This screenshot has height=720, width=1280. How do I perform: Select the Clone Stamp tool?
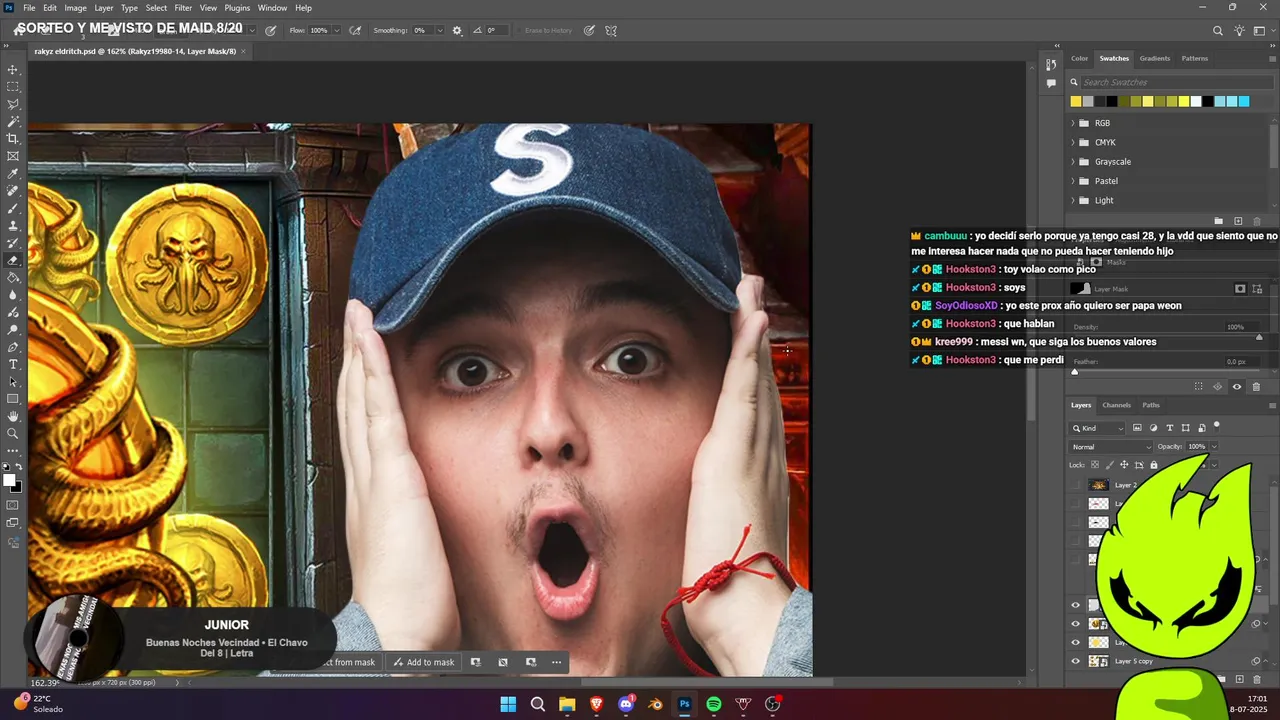coord(13,226)
